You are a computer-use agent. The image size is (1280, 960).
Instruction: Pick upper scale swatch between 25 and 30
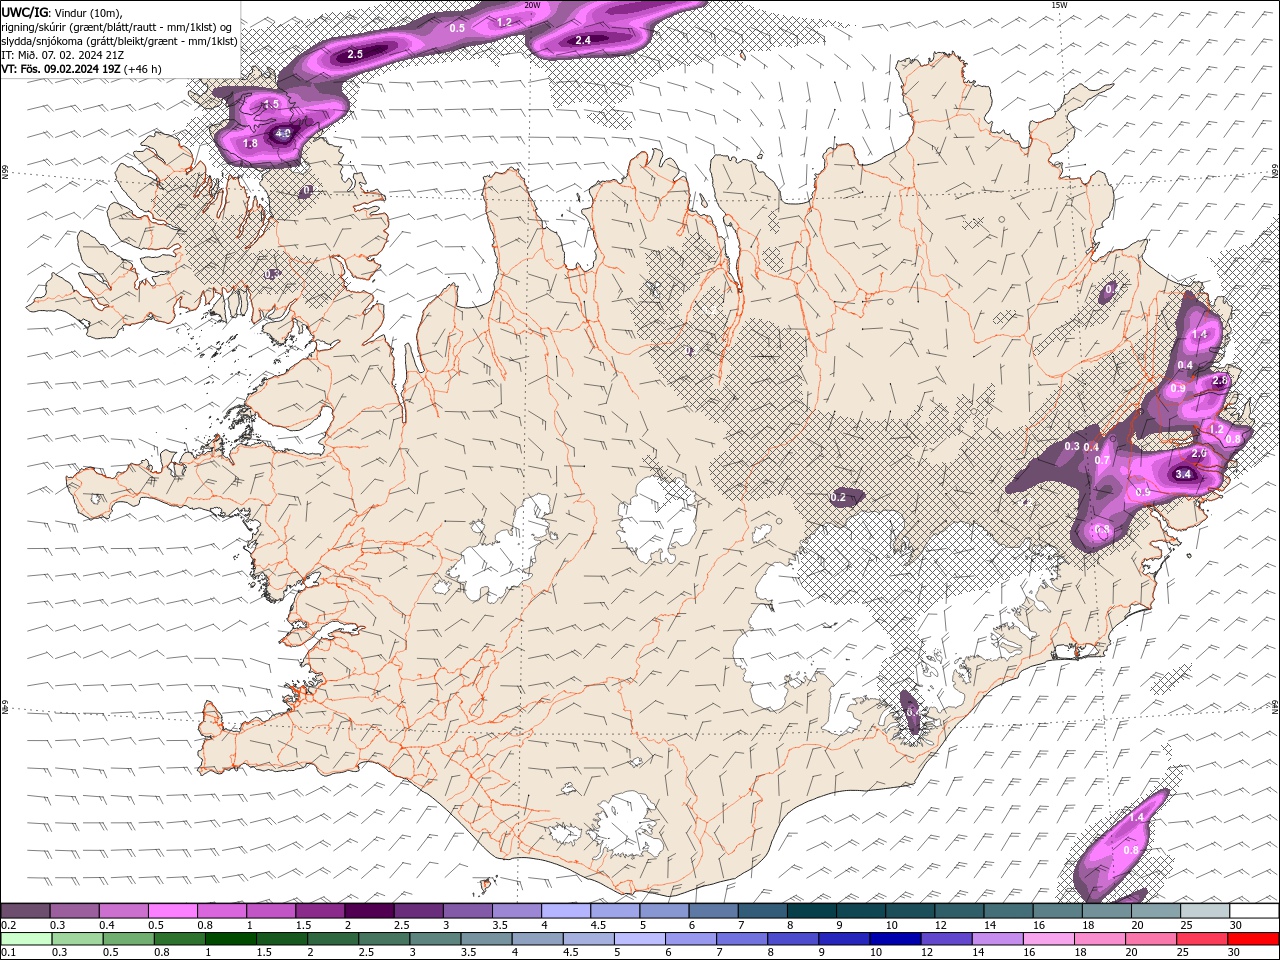(1205, 911)
